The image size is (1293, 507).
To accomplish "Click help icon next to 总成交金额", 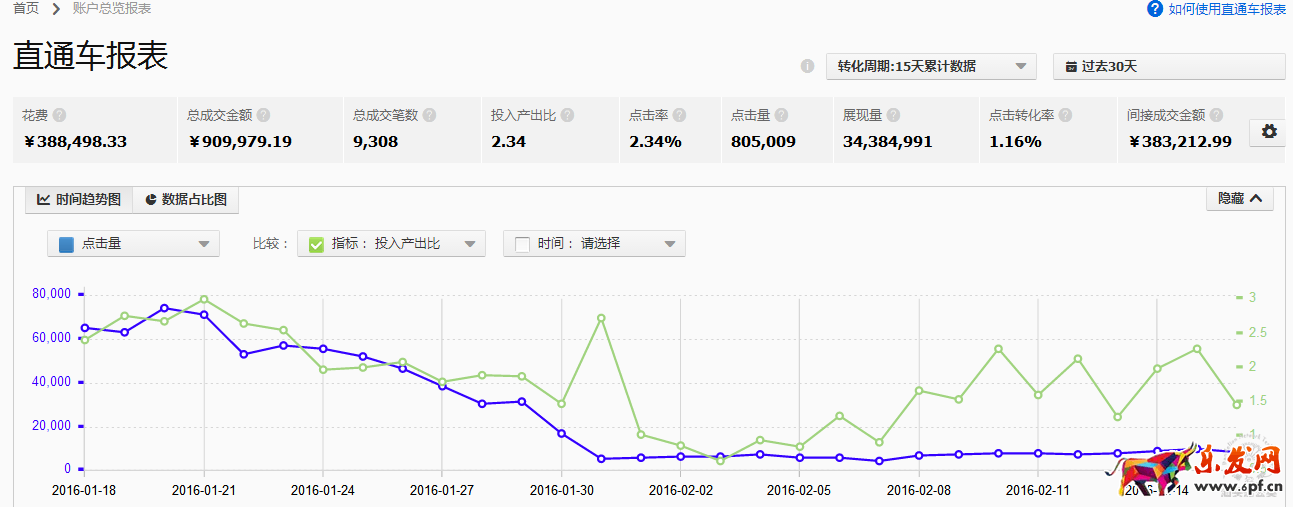I will click(x=263, y=115).
